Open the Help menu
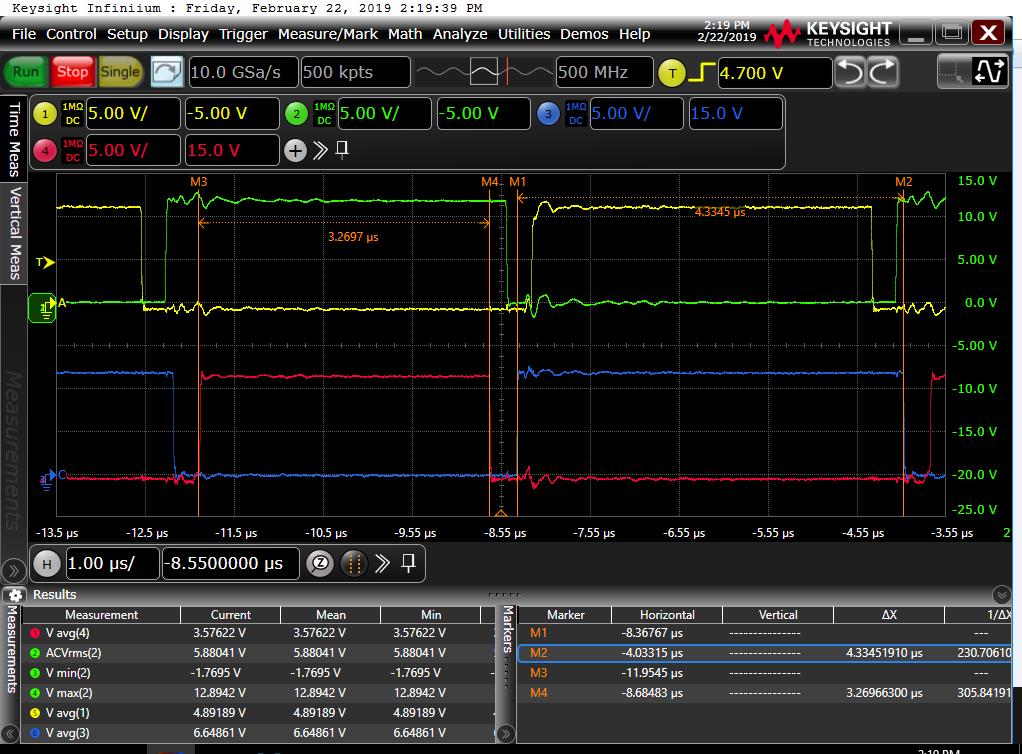Viewport: 1022px width, 754px height. tap(634, 34)
